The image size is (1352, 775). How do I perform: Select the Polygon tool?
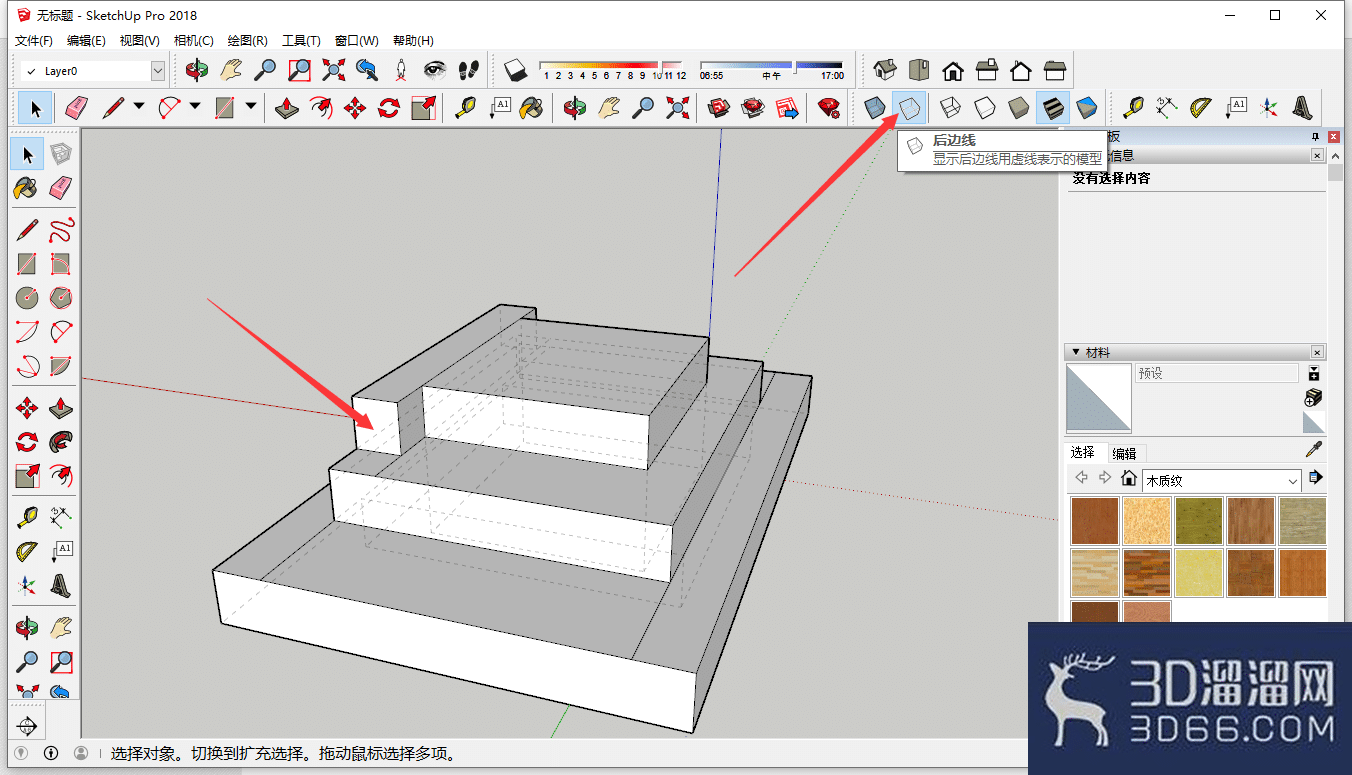pyautogui.click(x=61, y=298)
